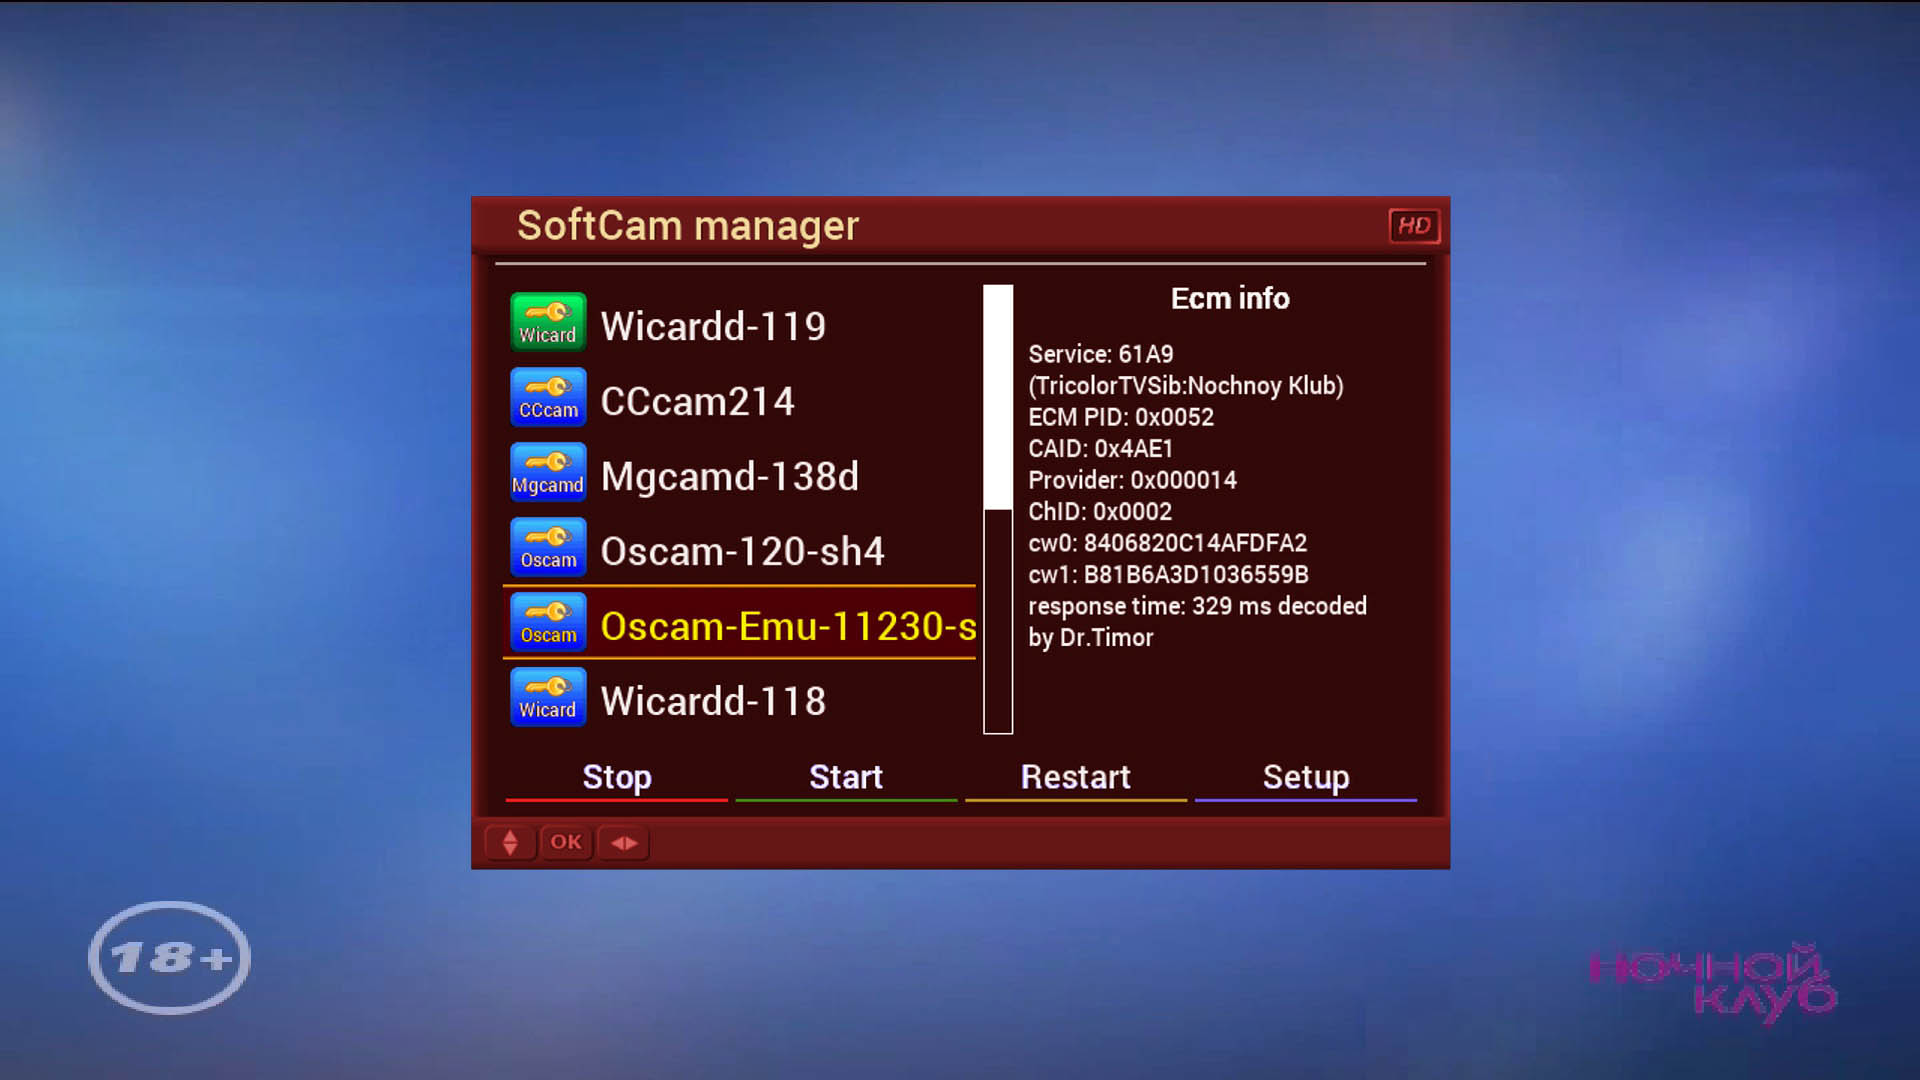
Task: Click the HD badge in title bar
Action: pos(1413,226)
